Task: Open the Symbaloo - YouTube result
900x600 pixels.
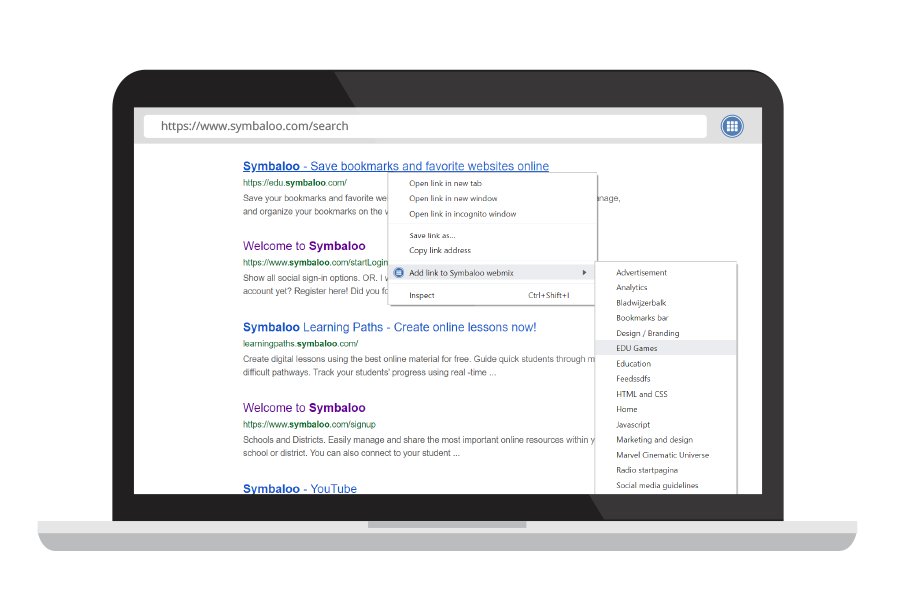Action: pos(300,488)
